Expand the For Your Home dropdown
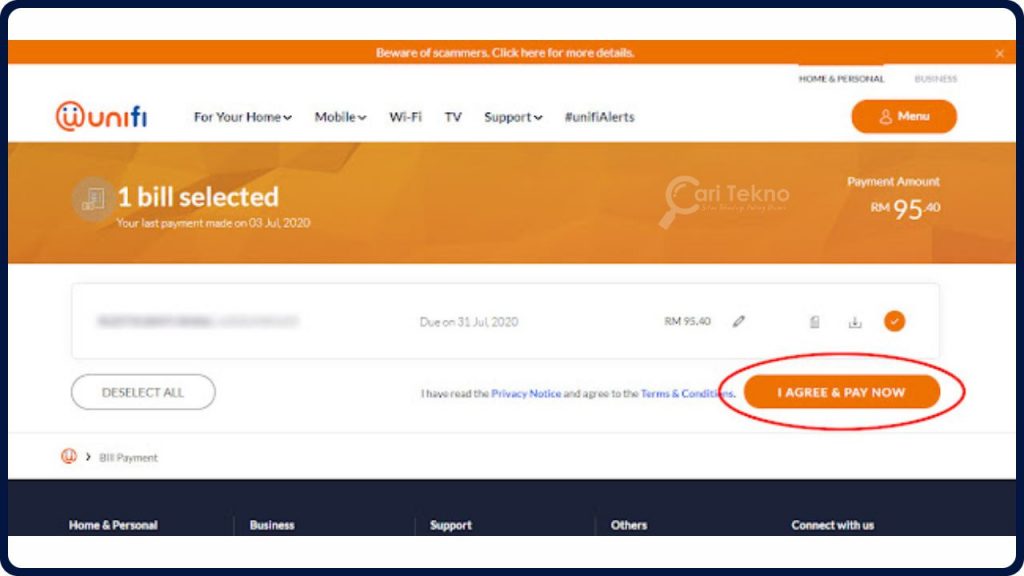 [x=240, y=117]
